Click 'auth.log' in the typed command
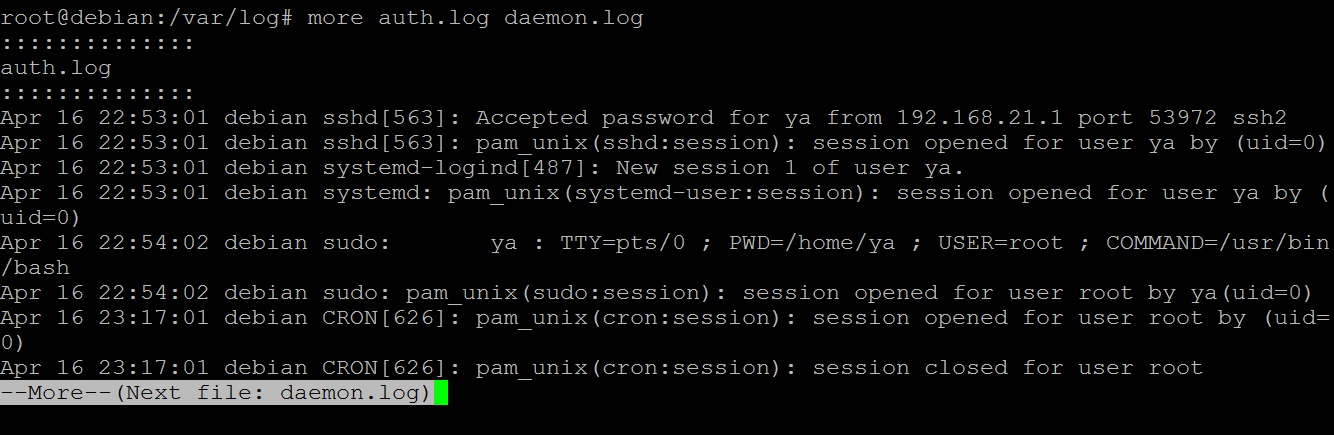The width and height of the screenshot is (1334, 435). pyautogui.click(x=434, y=18)
